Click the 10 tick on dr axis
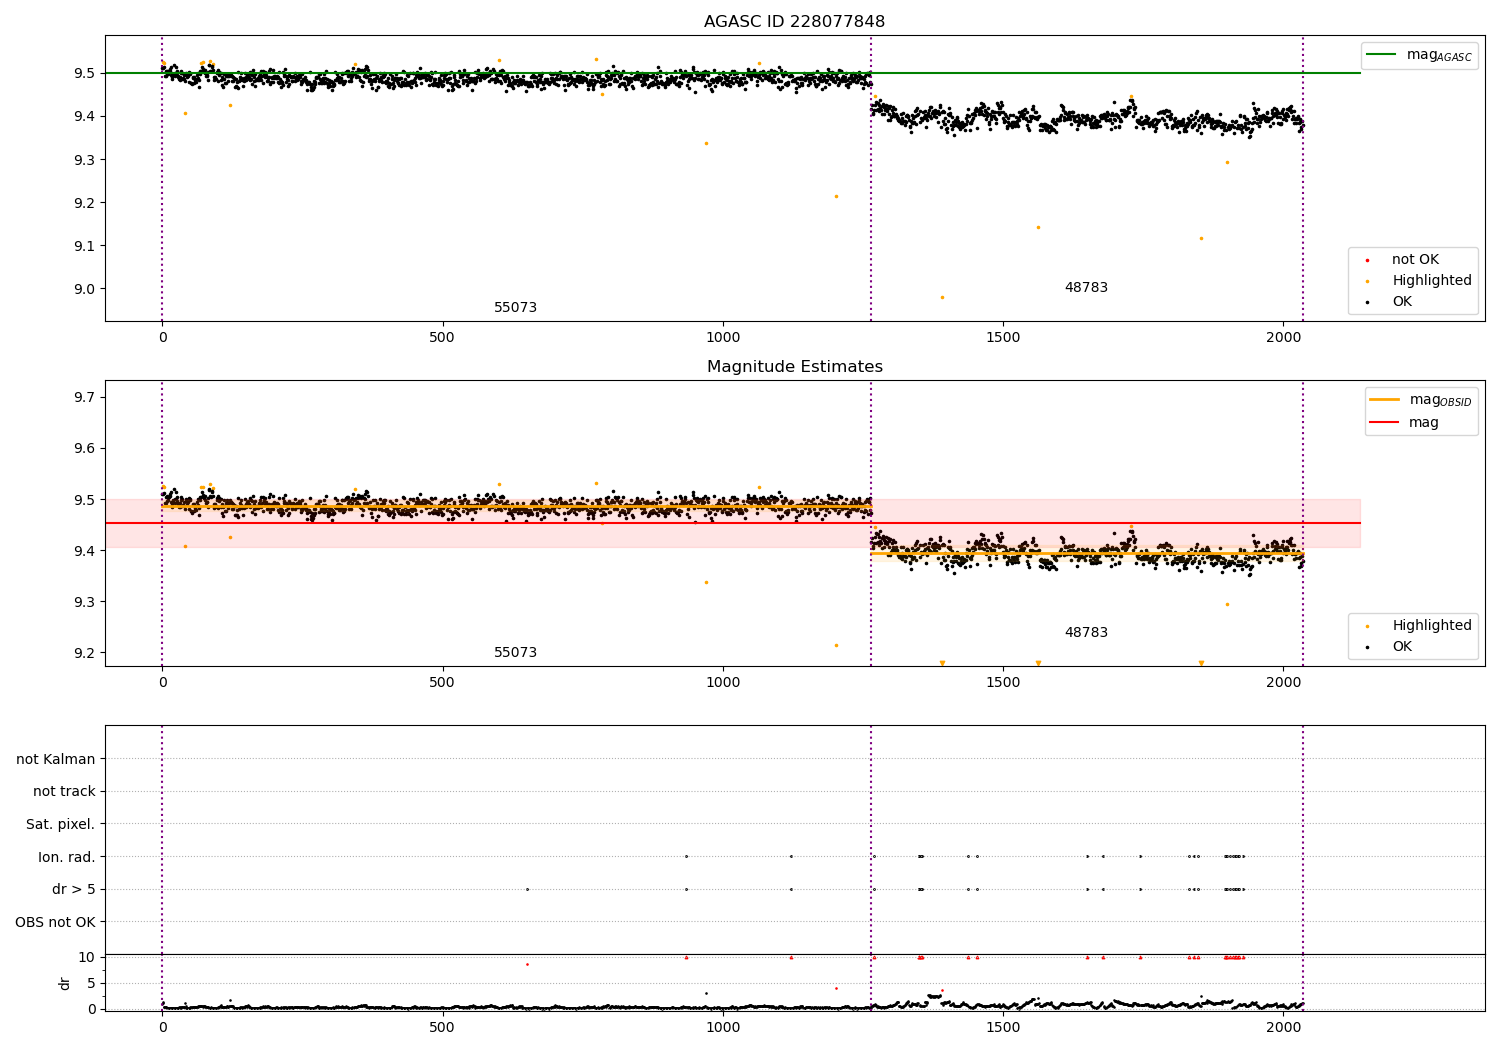 (x=87, y=957)
